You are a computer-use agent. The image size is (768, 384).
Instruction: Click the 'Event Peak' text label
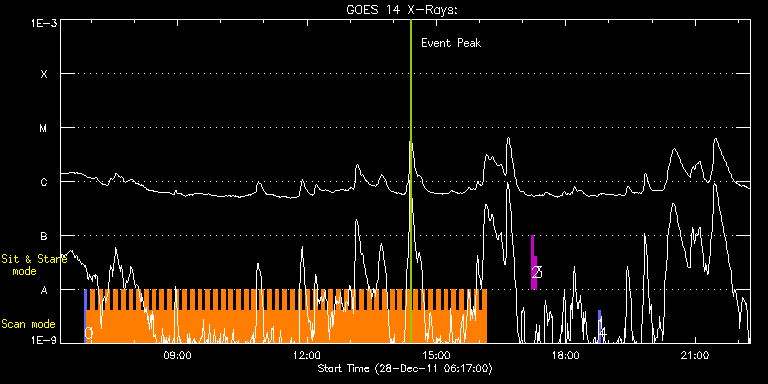click(x=451, y=43)
